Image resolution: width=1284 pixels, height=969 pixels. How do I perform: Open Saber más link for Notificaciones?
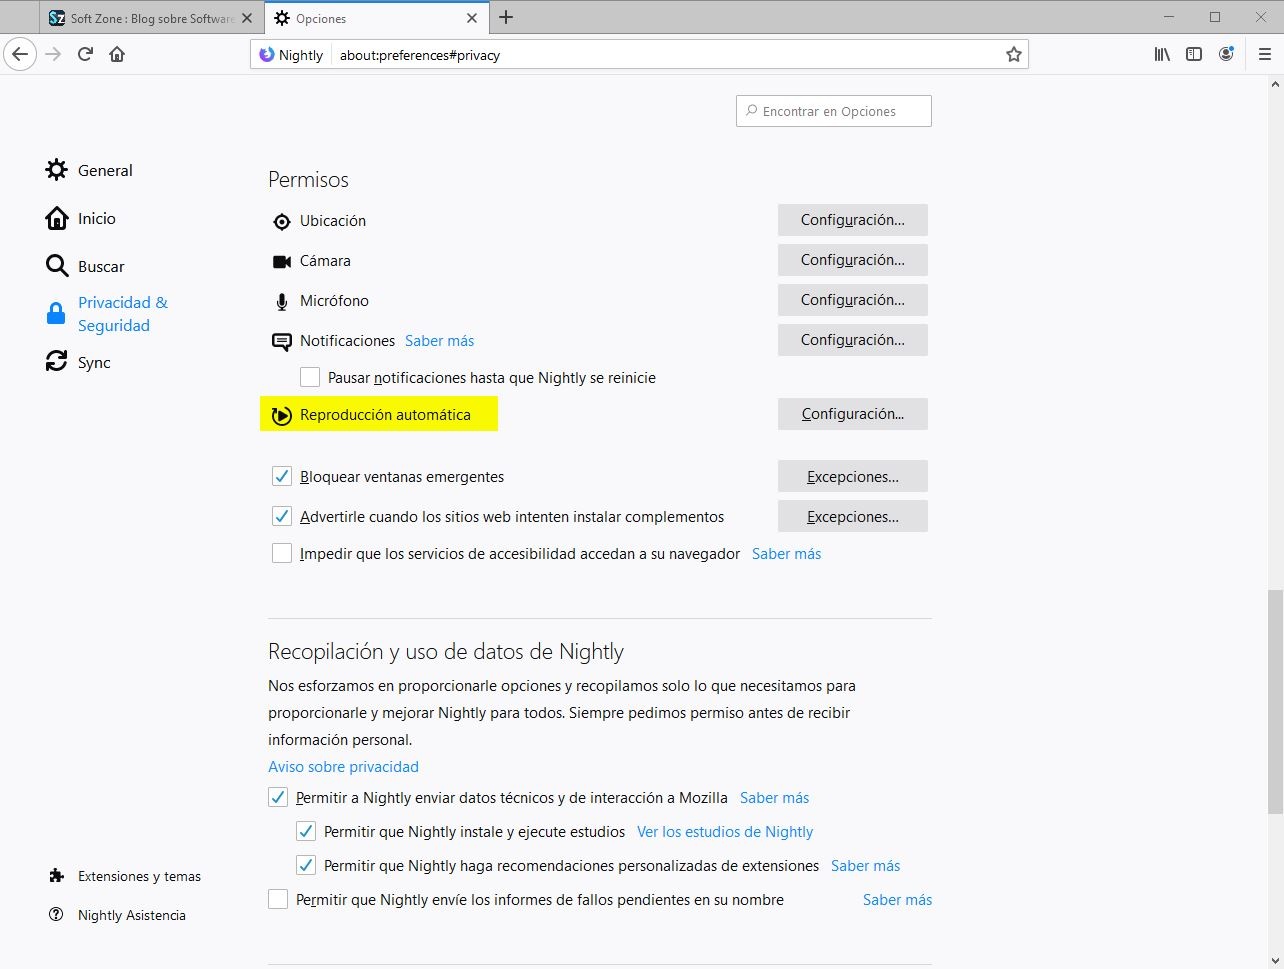(x=440, y=341)
